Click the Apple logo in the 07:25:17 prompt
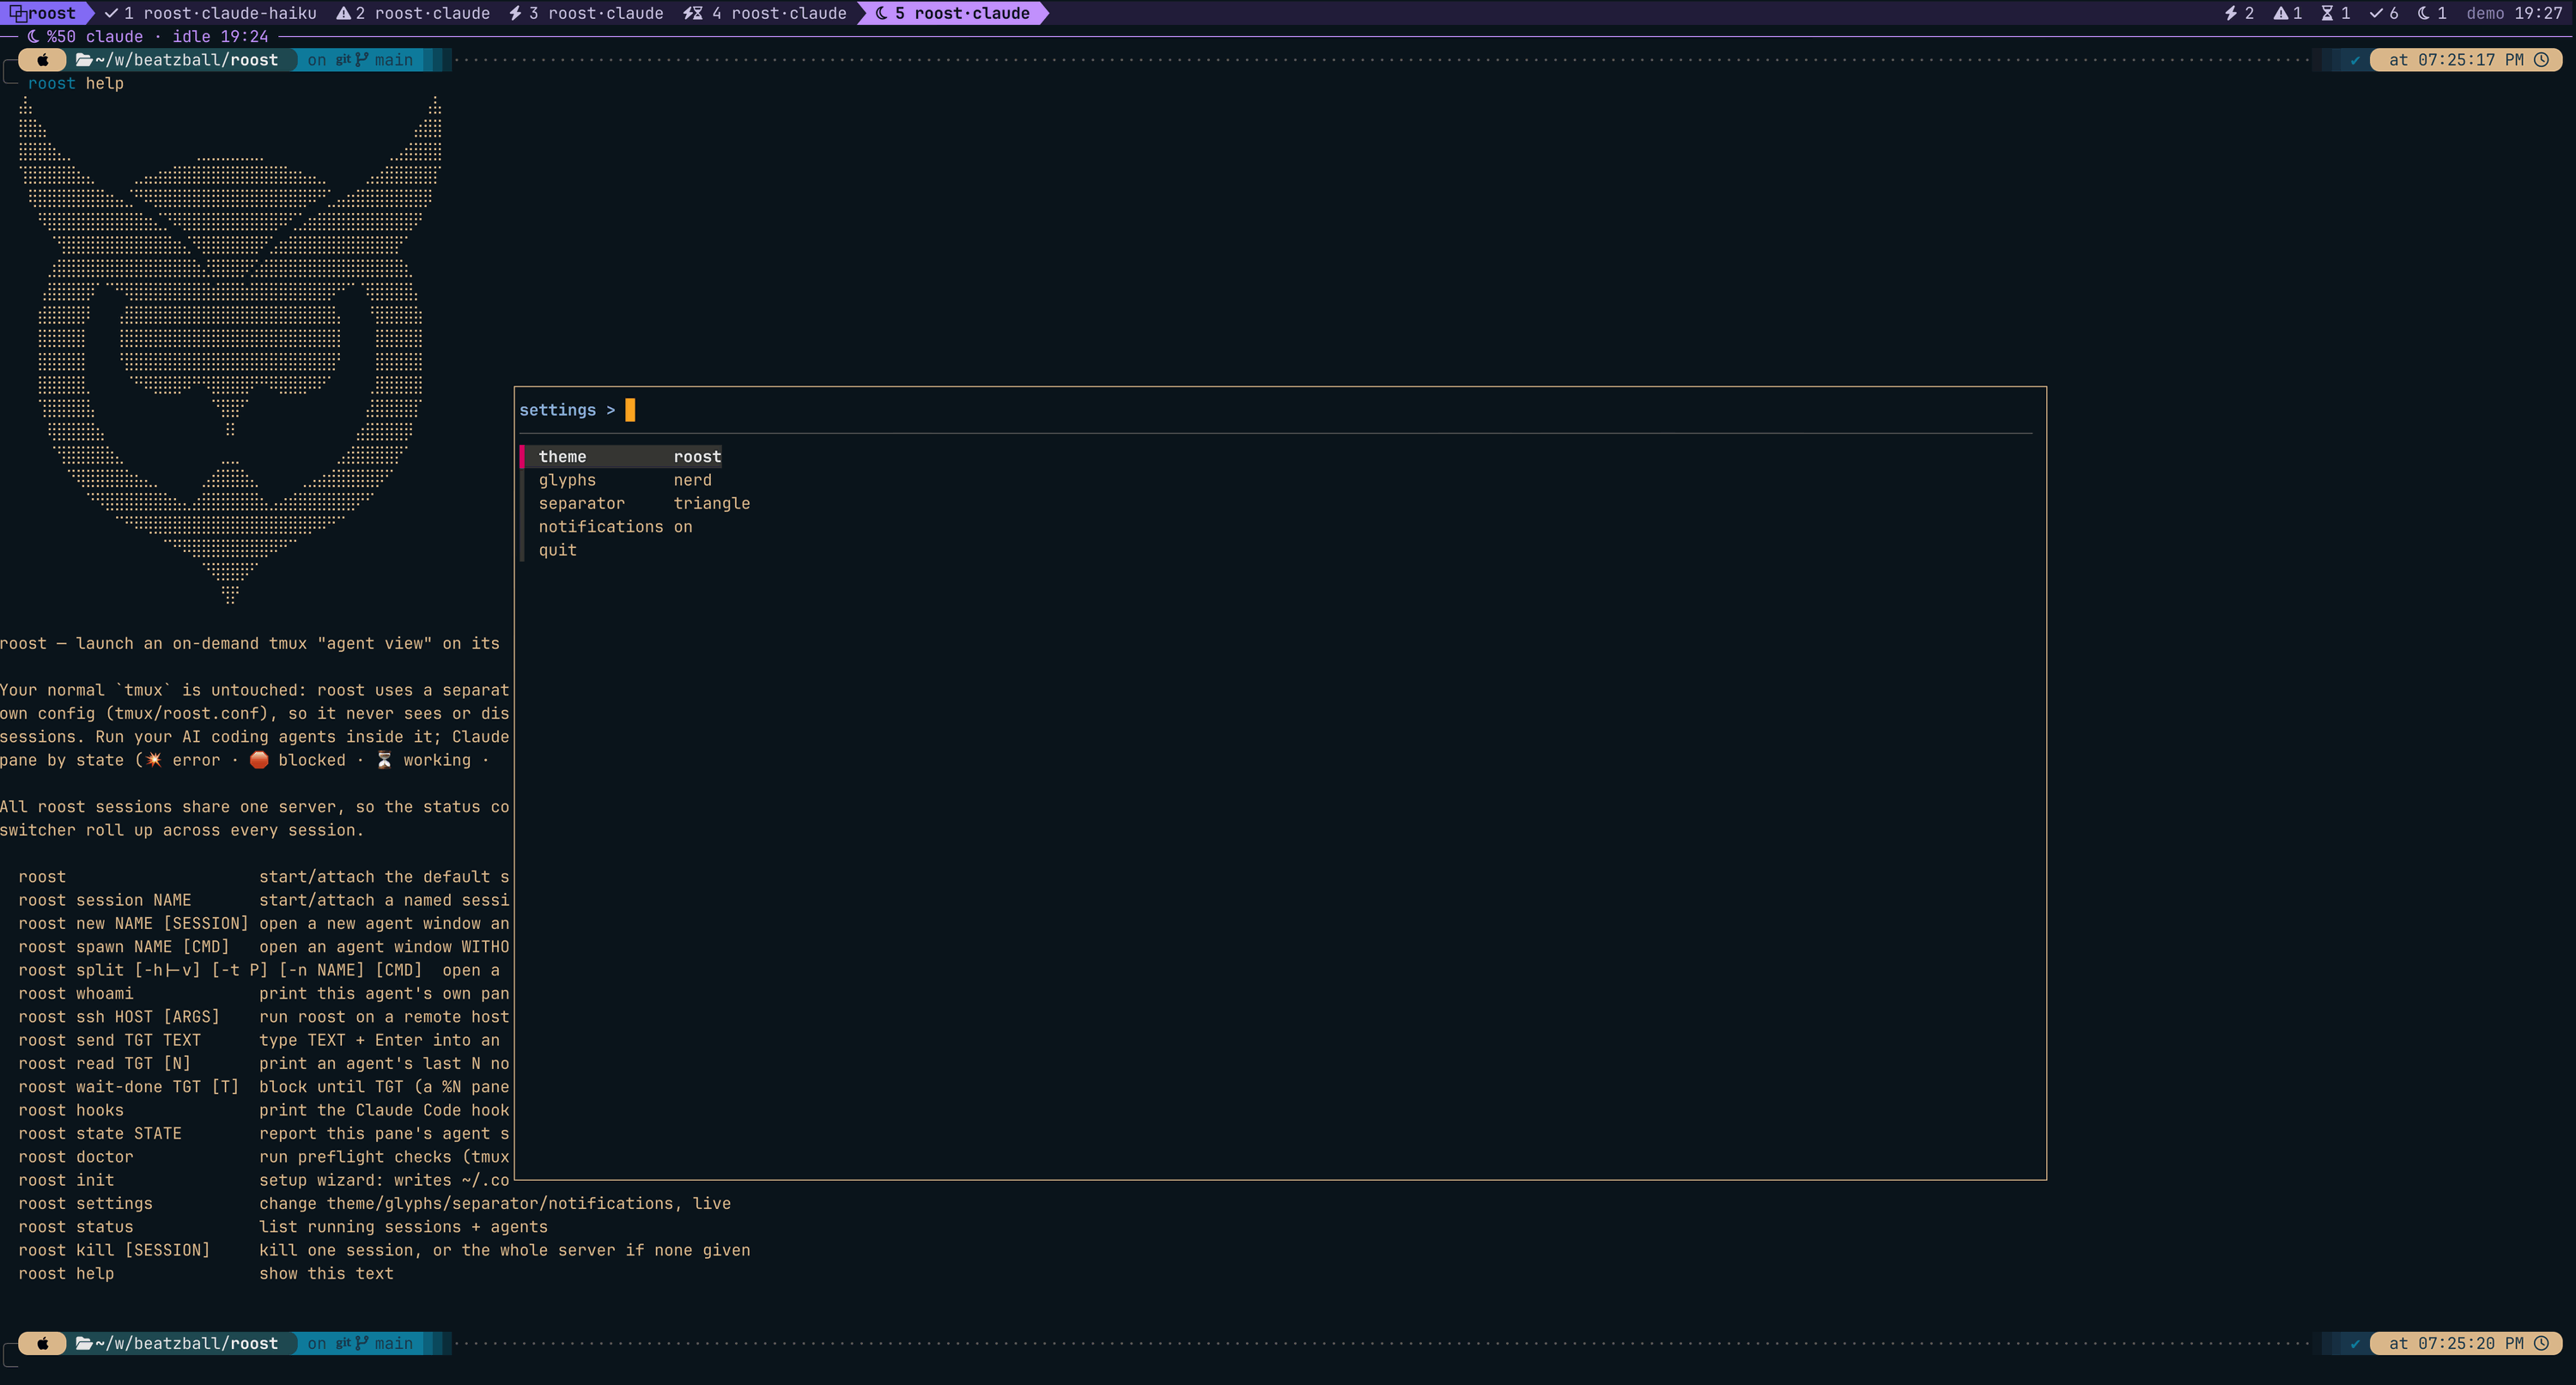The image size is (2576, 1385). tap(43, 60)
